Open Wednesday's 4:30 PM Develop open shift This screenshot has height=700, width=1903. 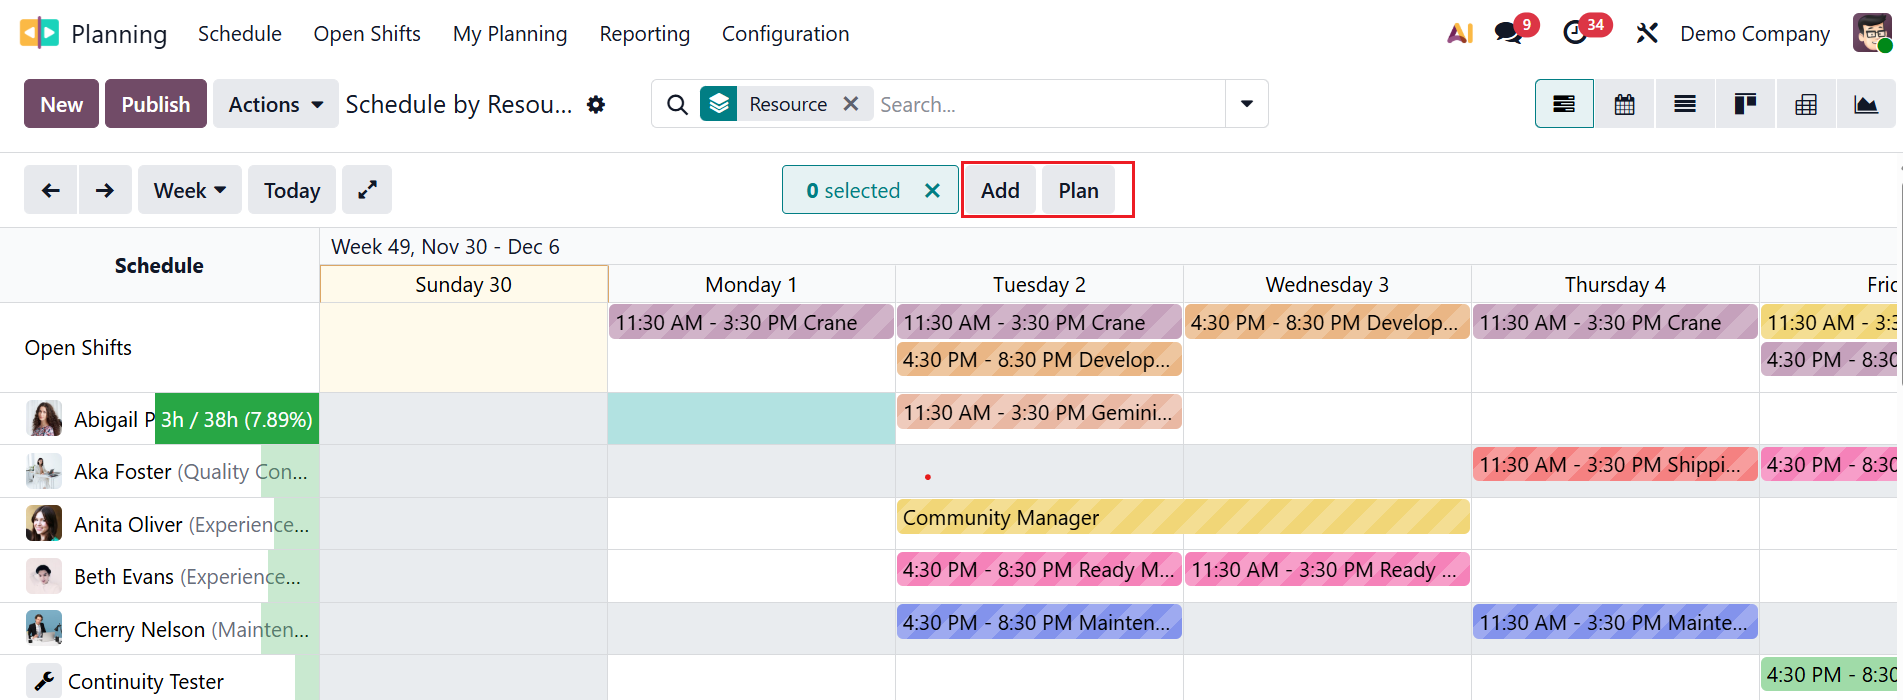(x=1327, y=322)
